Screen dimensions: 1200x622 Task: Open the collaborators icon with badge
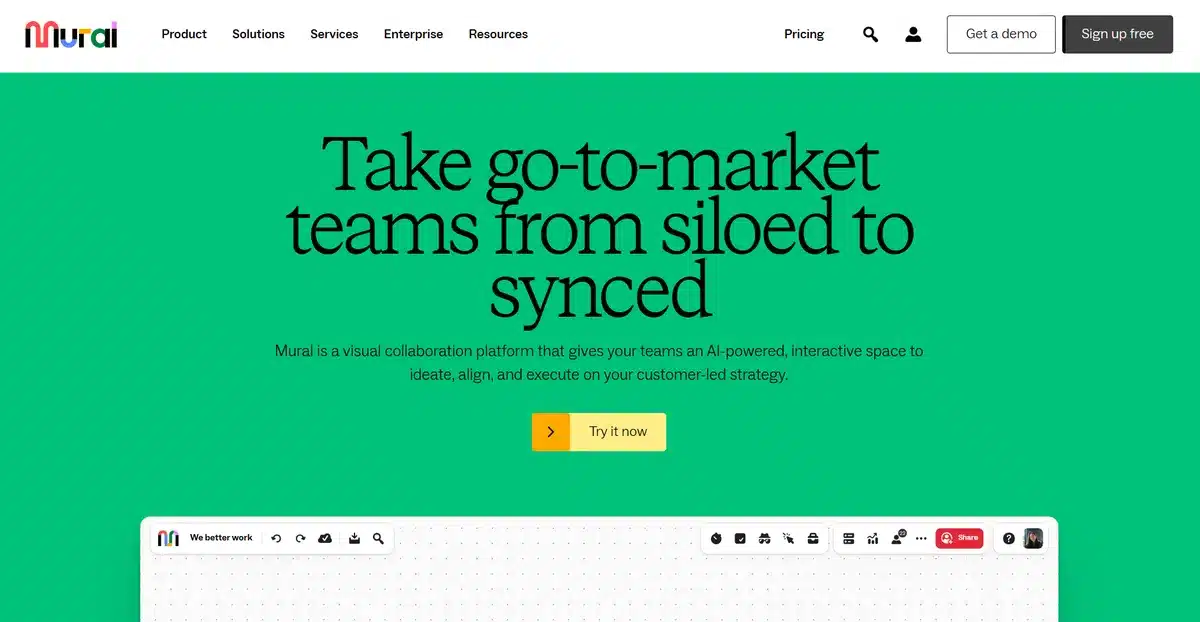click(x=898, y=537)
